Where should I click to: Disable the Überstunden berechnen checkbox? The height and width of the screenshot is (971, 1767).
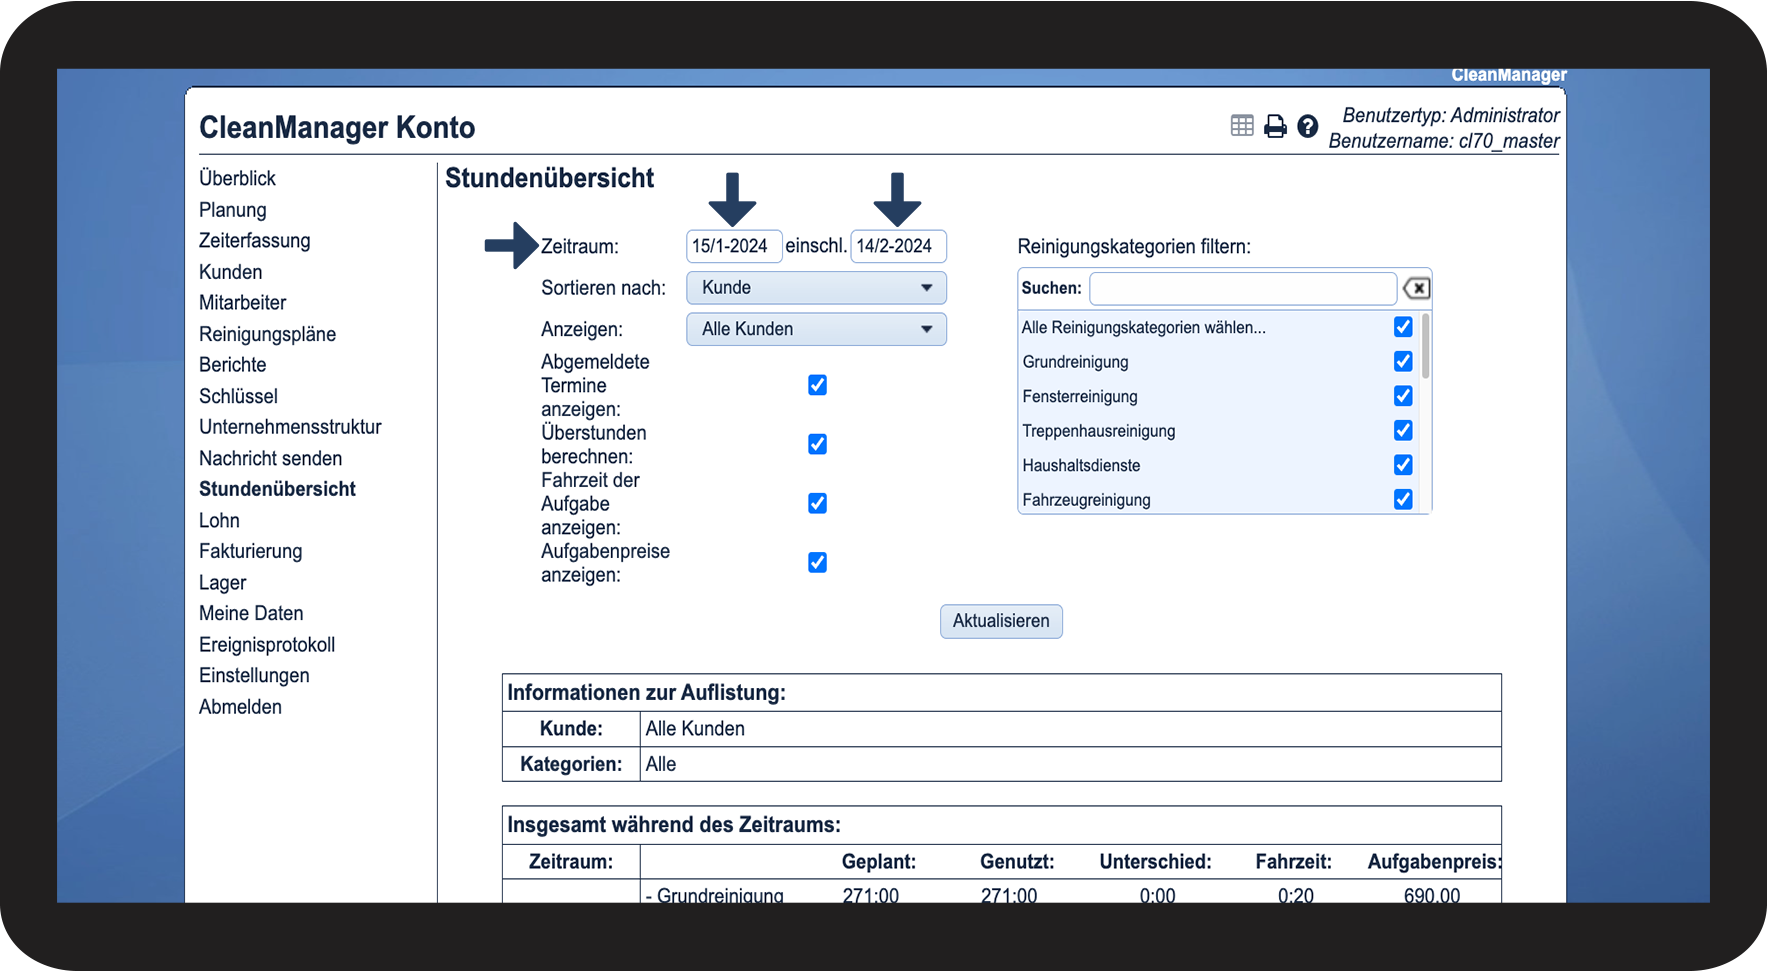[817, 445]
